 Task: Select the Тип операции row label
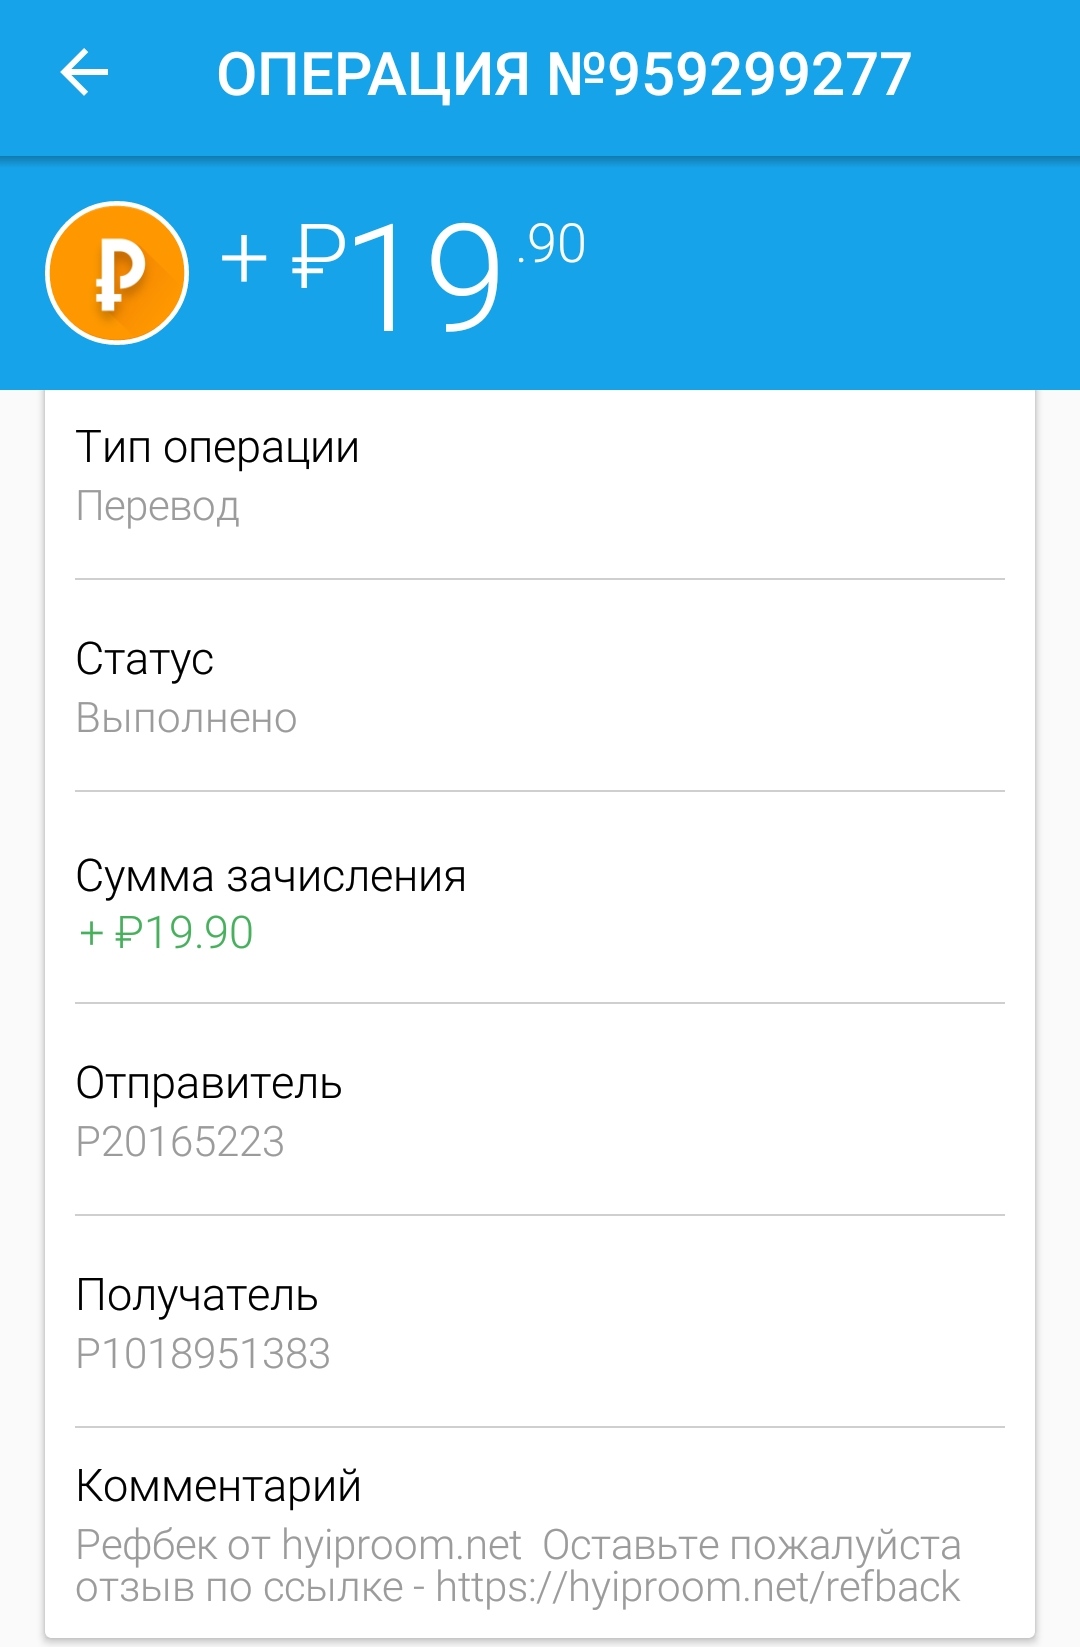pos(217,447)
